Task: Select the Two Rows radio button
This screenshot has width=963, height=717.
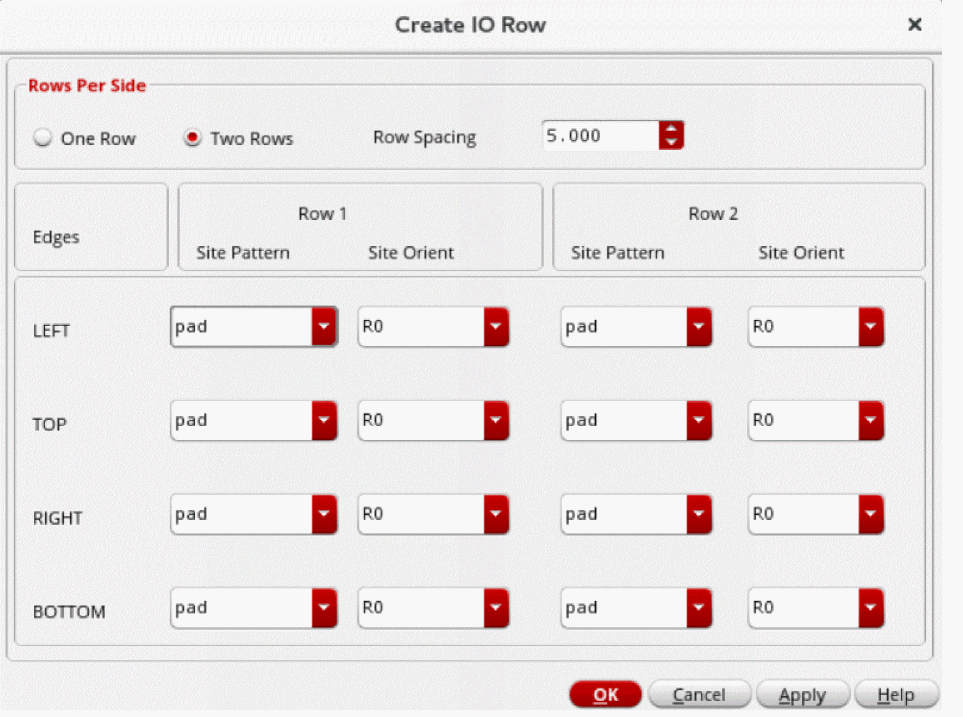Action: click(x=193, y=139)
